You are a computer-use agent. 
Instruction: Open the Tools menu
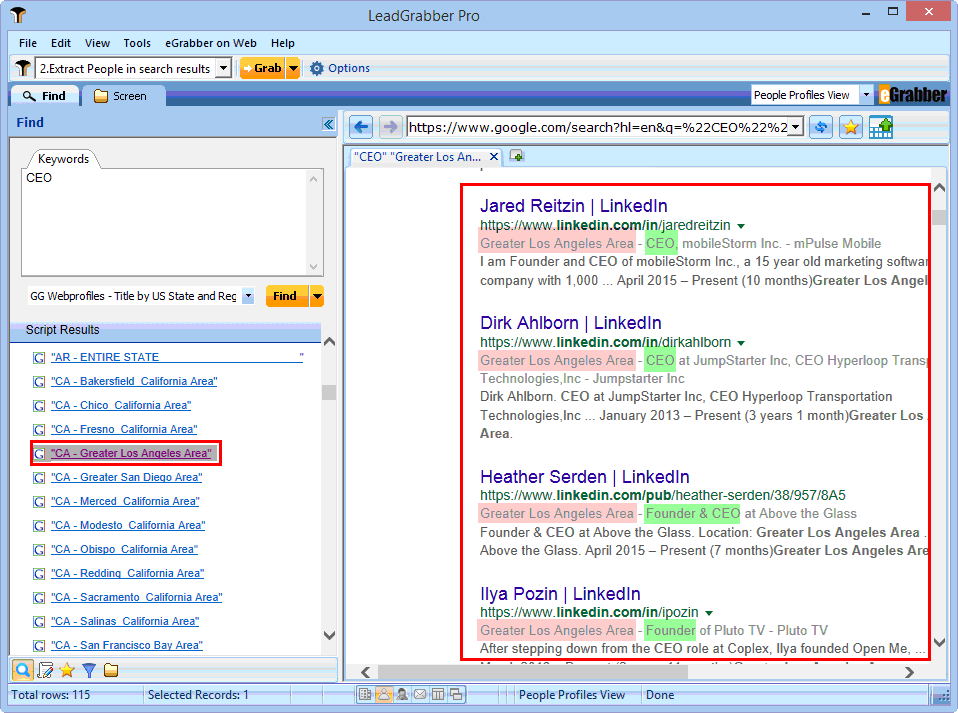(137, 43)
